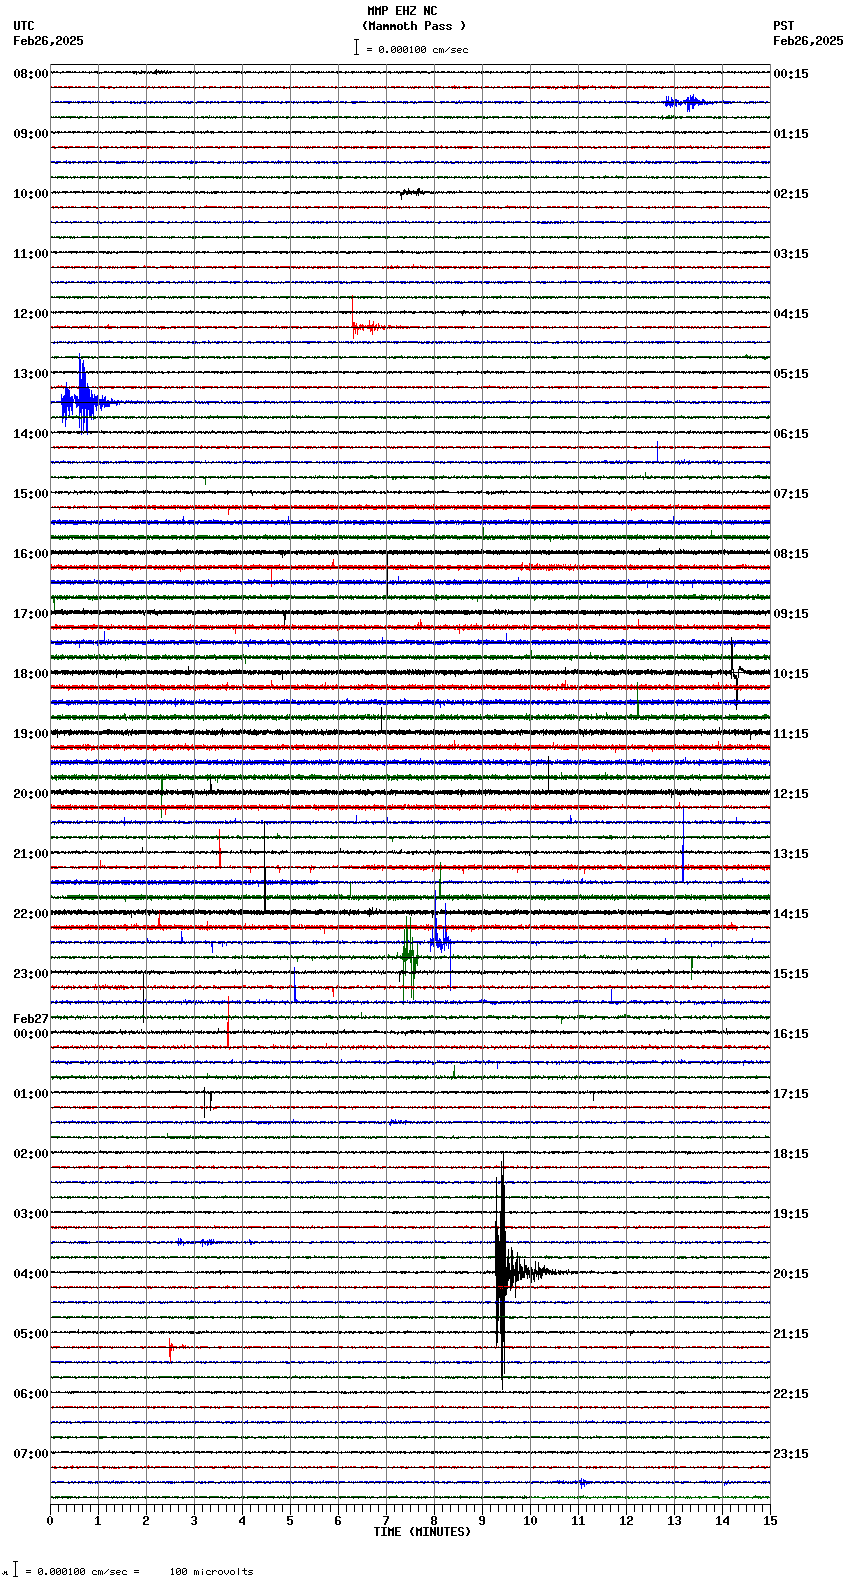The image size is (850, 1584).
Task: Click the 08:00 UTC row label
Action: 30,74
